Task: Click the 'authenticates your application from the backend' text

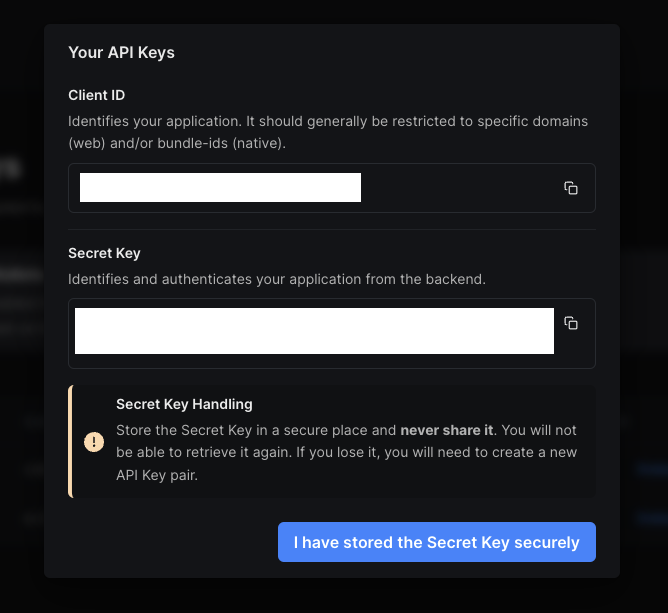Action: 324,279
